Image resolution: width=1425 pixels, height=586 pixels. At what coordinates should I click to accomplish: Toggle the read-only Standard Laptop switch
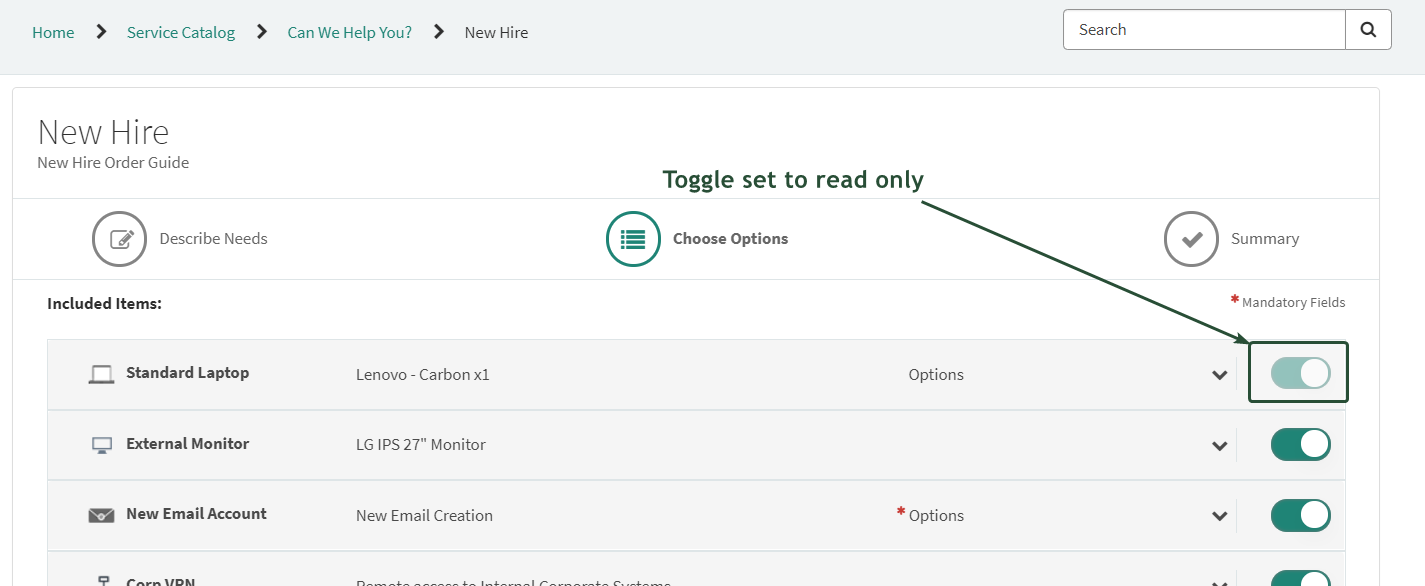(x=1298, y=372)
